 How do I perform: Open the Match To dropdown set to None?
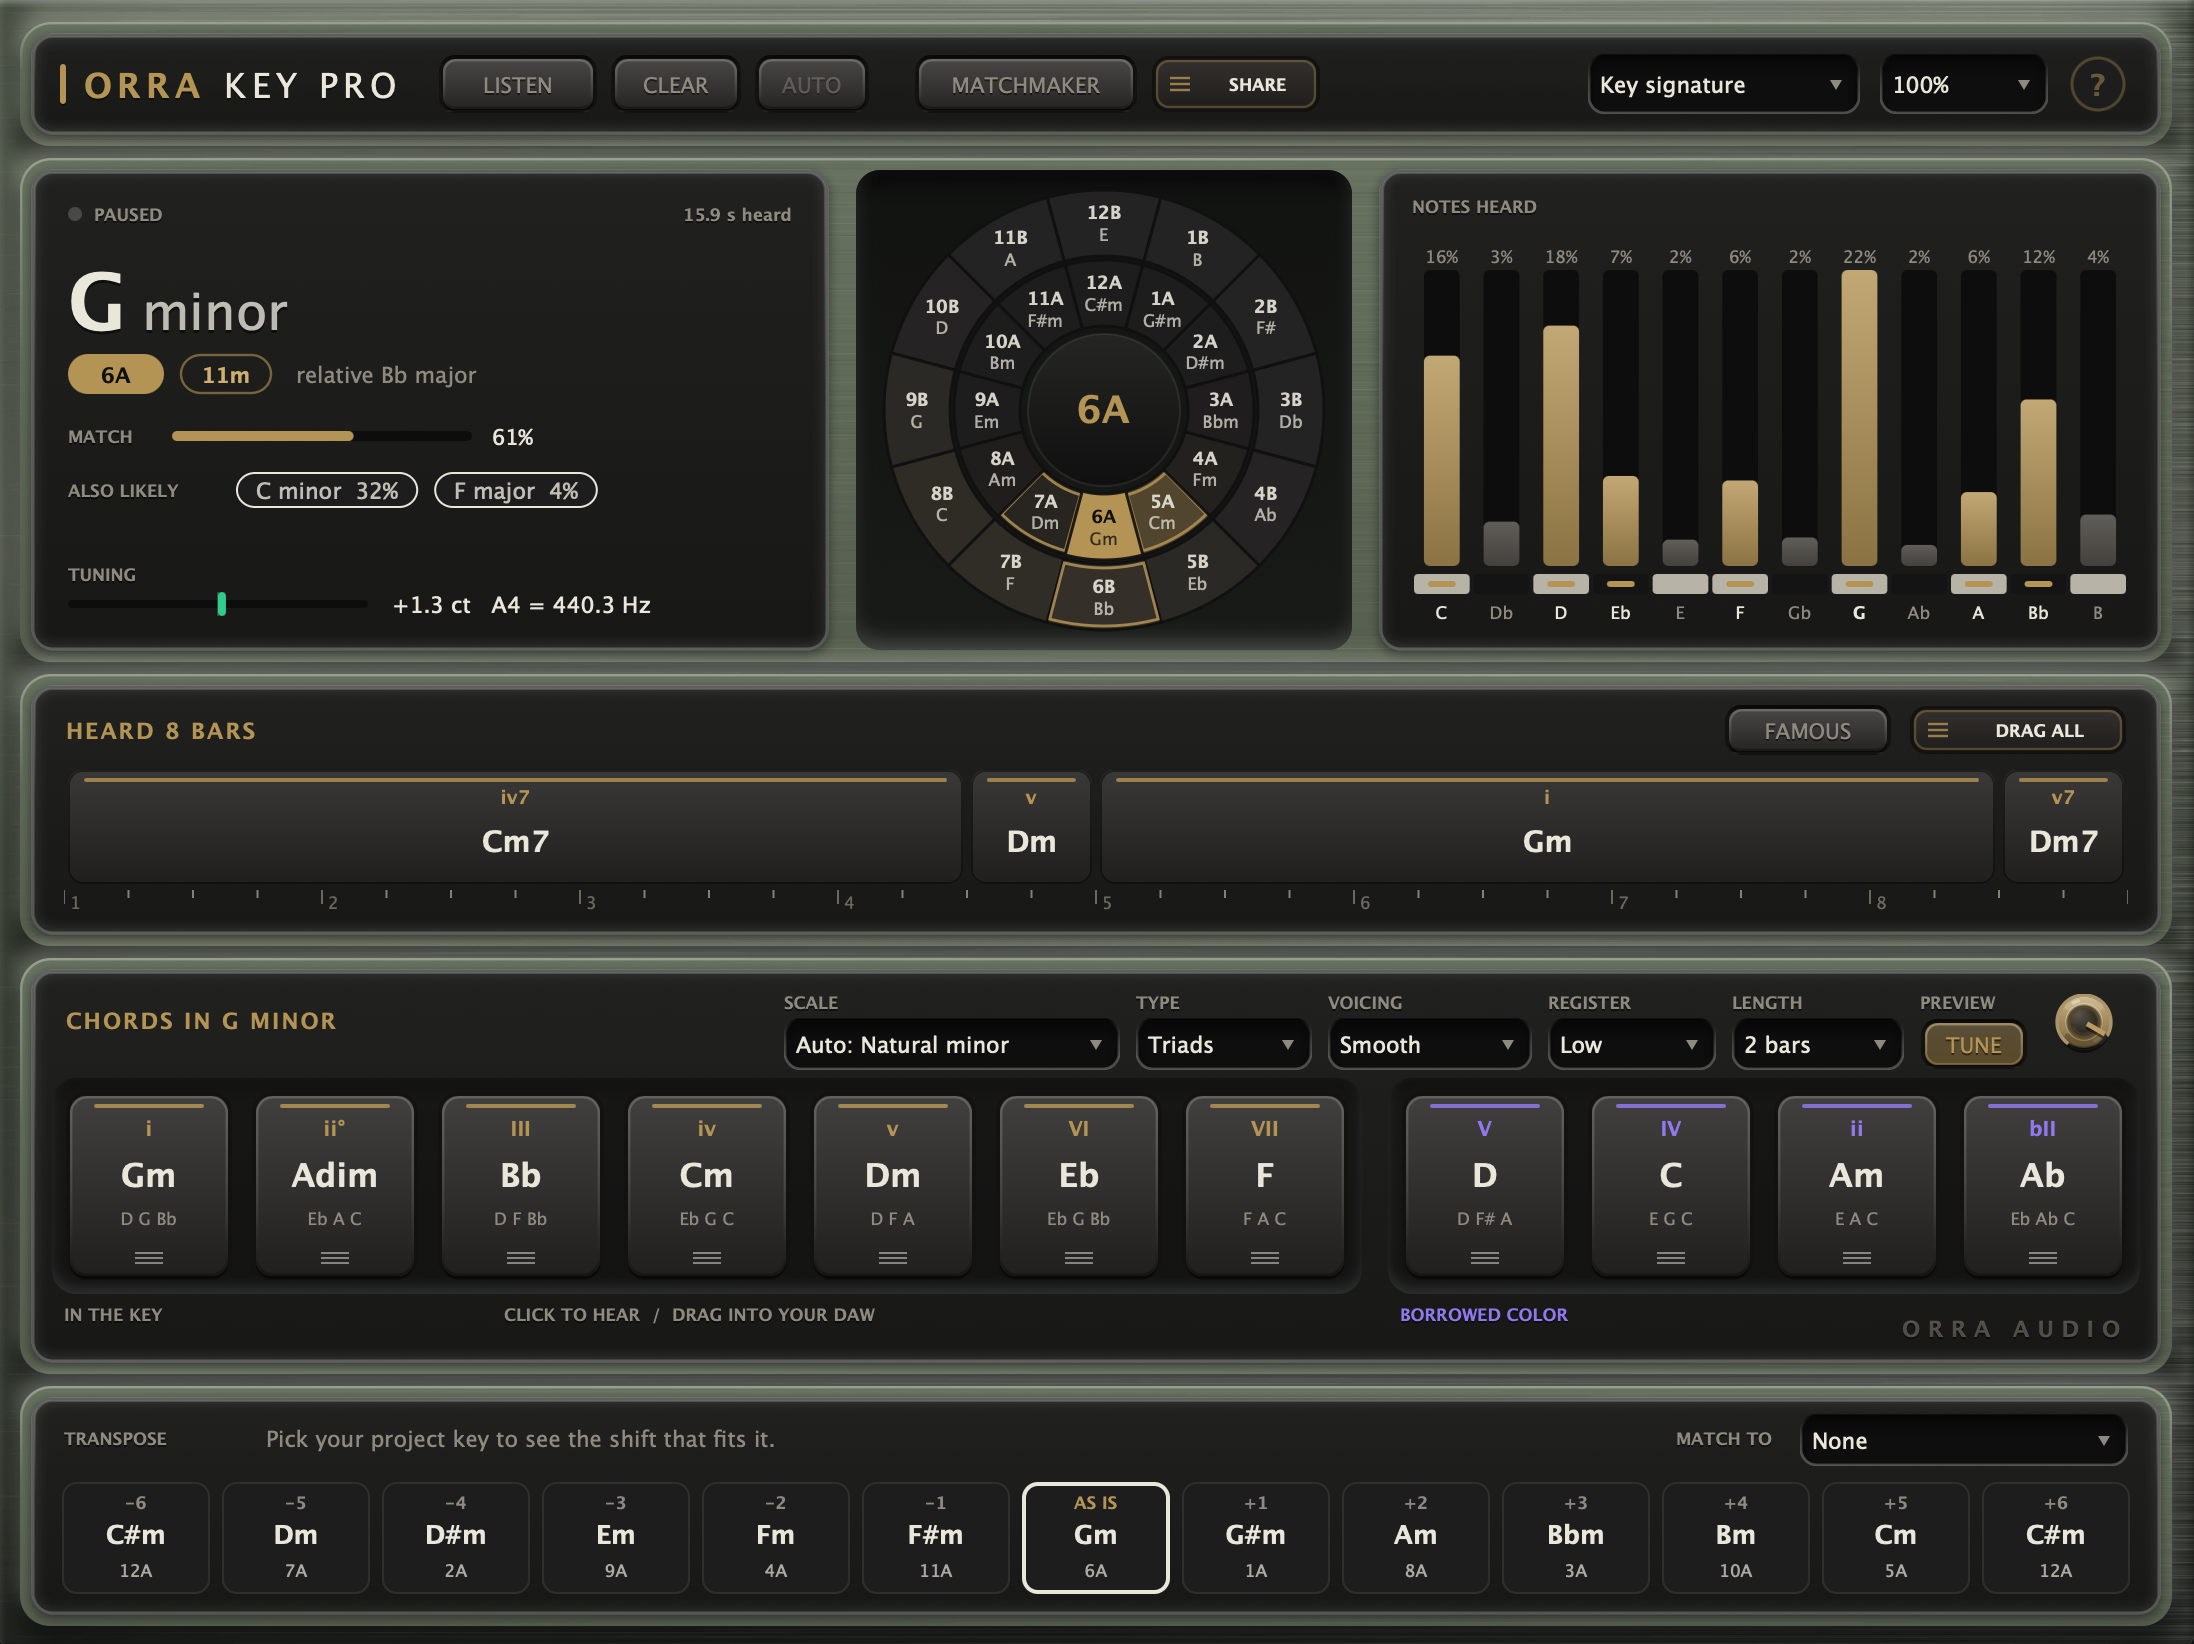(x=1962, y=1440)
